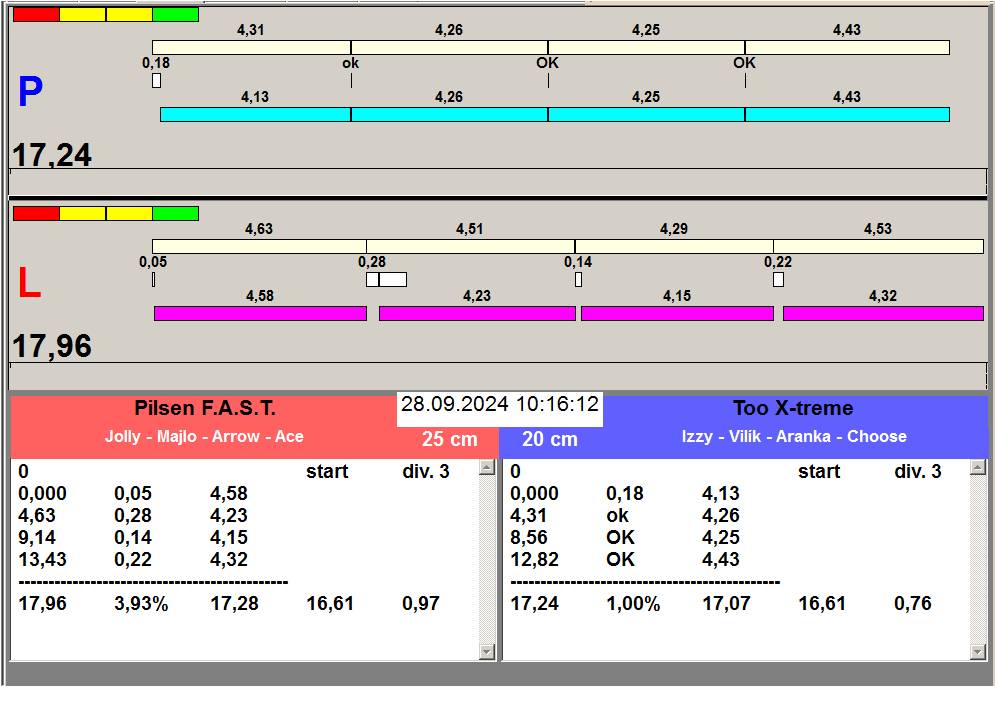
Task: Click the red start light in lane L
Action: tap(36, 213)
